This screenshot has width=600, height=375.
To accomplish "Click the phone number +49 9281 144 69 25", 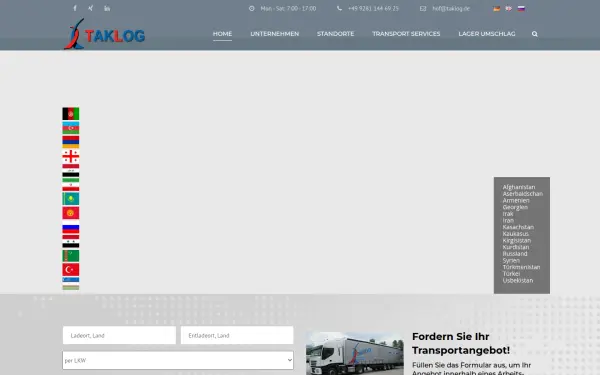I will click(x=373, y=8).
